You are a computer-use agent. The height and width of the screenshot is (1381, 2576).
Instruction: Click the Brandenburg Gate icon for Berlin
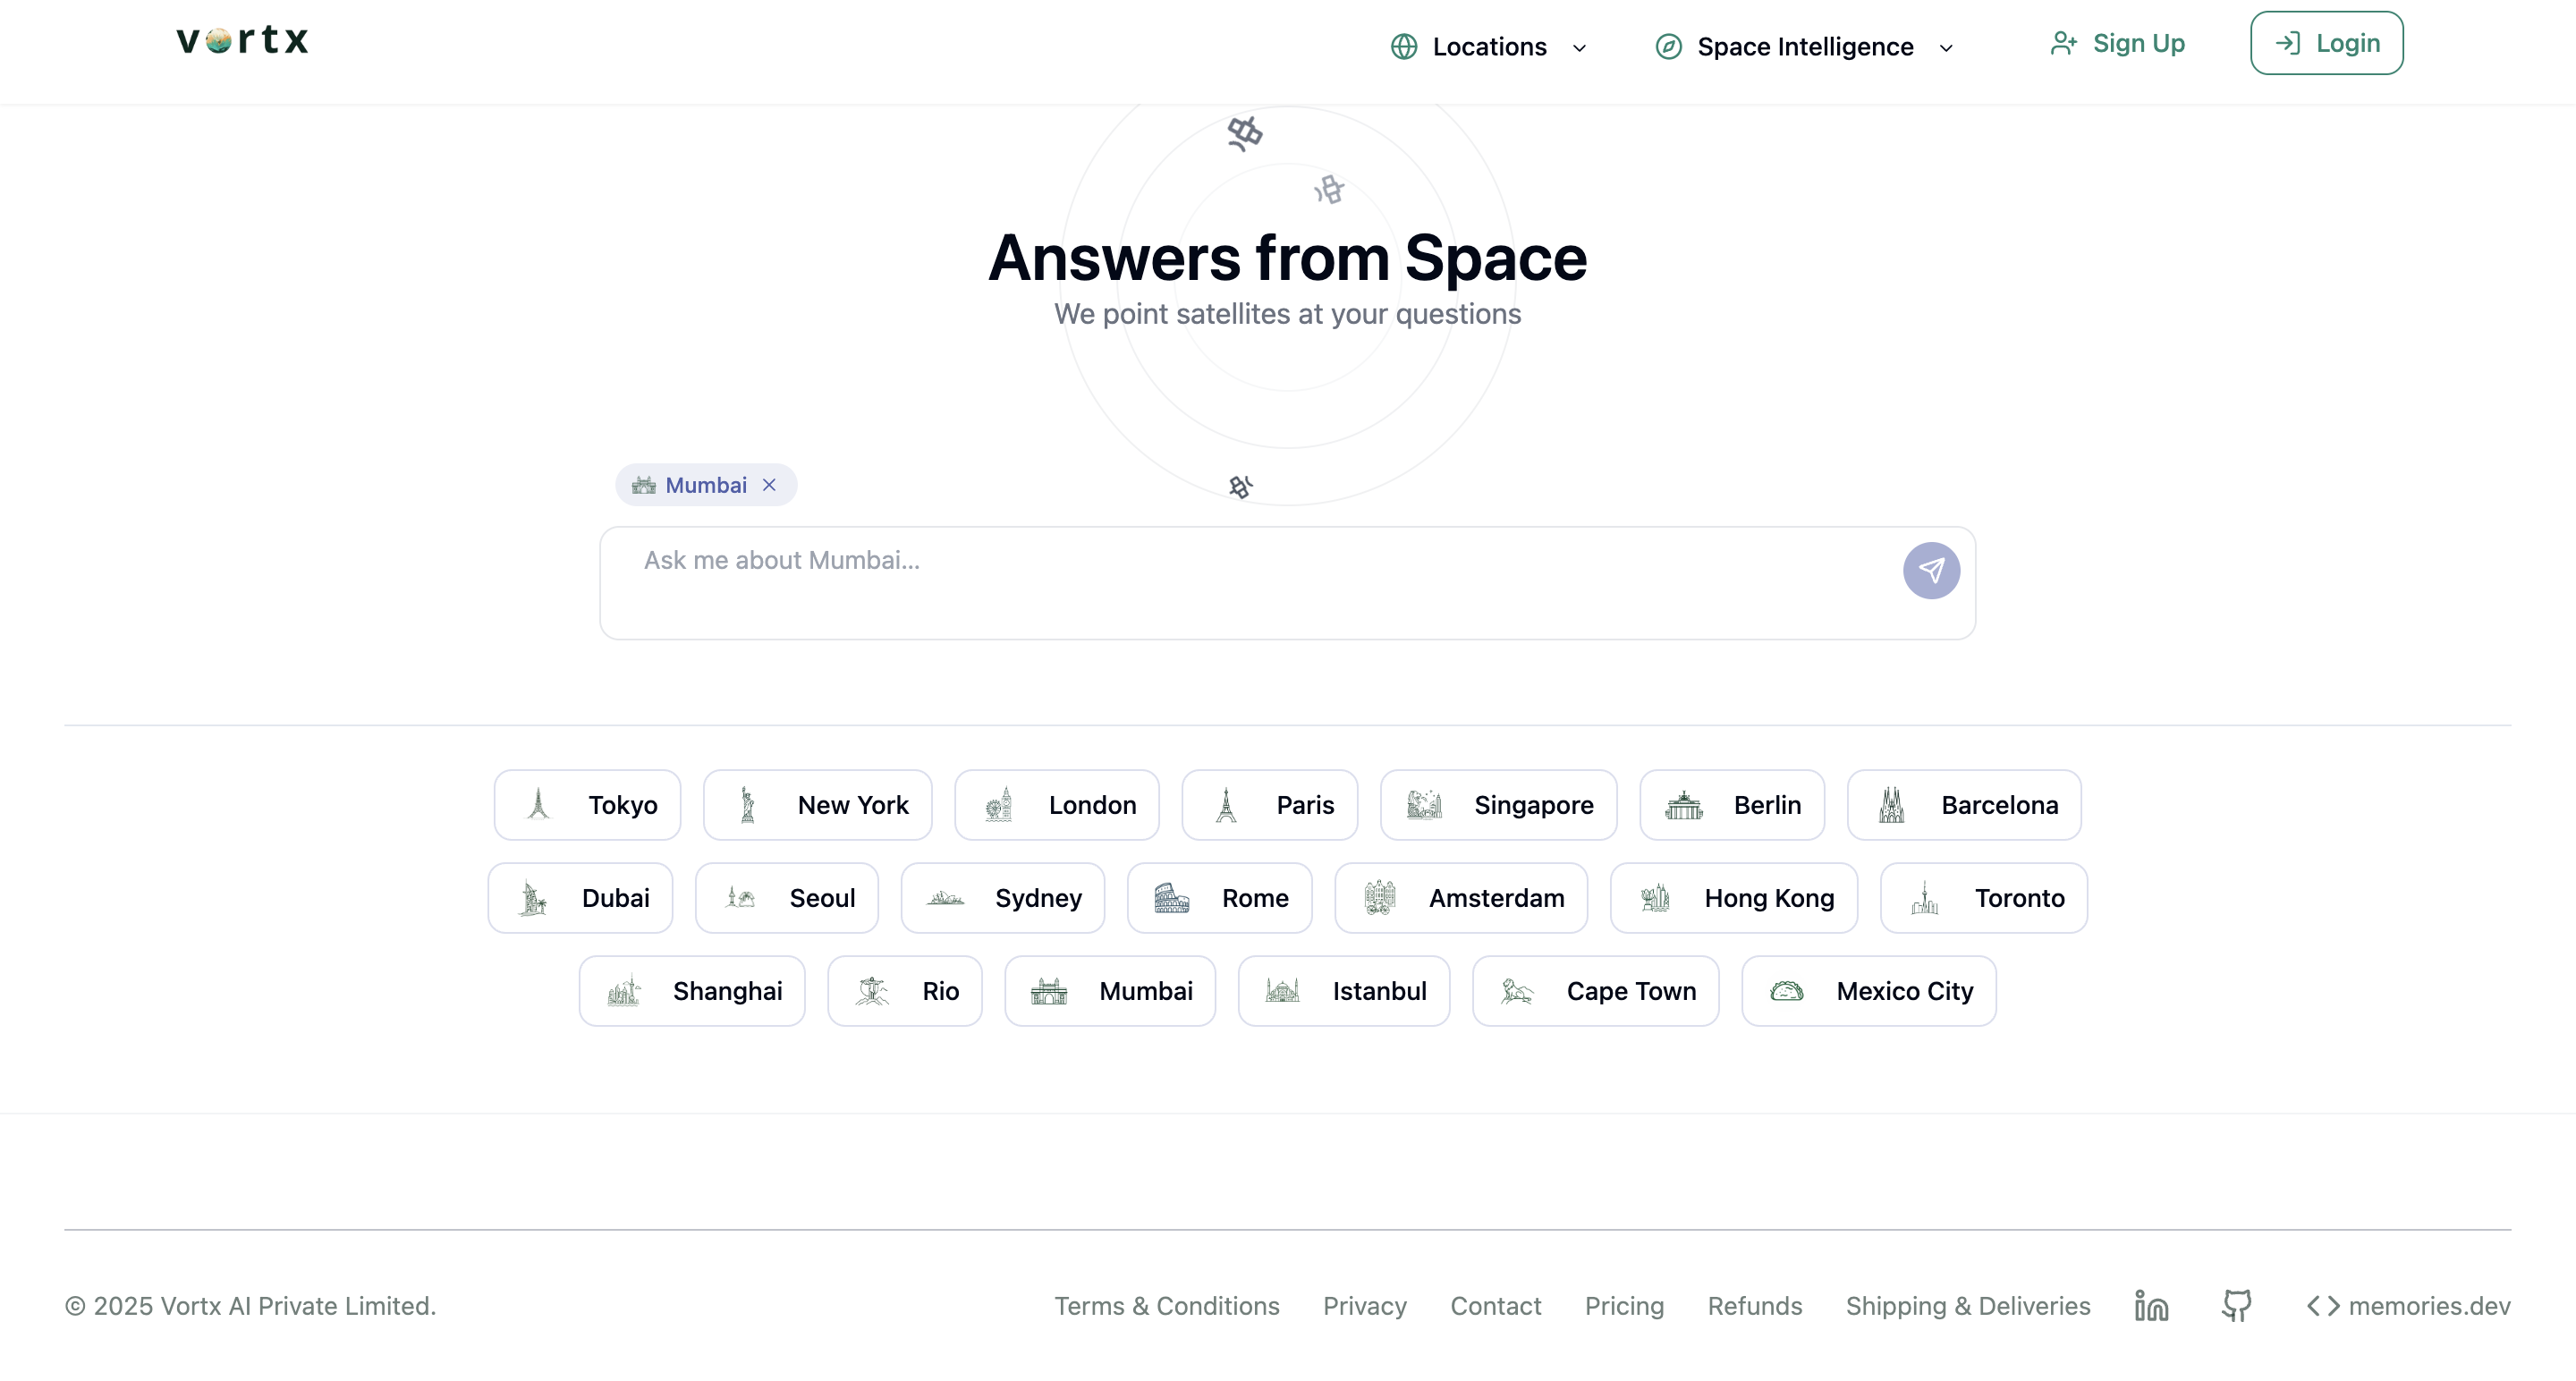pos(1684,805)
